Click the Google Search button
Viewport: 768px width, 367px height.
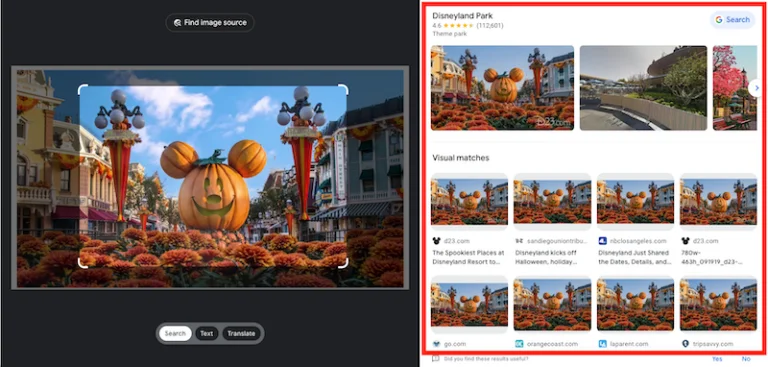(x=732, y=20)
